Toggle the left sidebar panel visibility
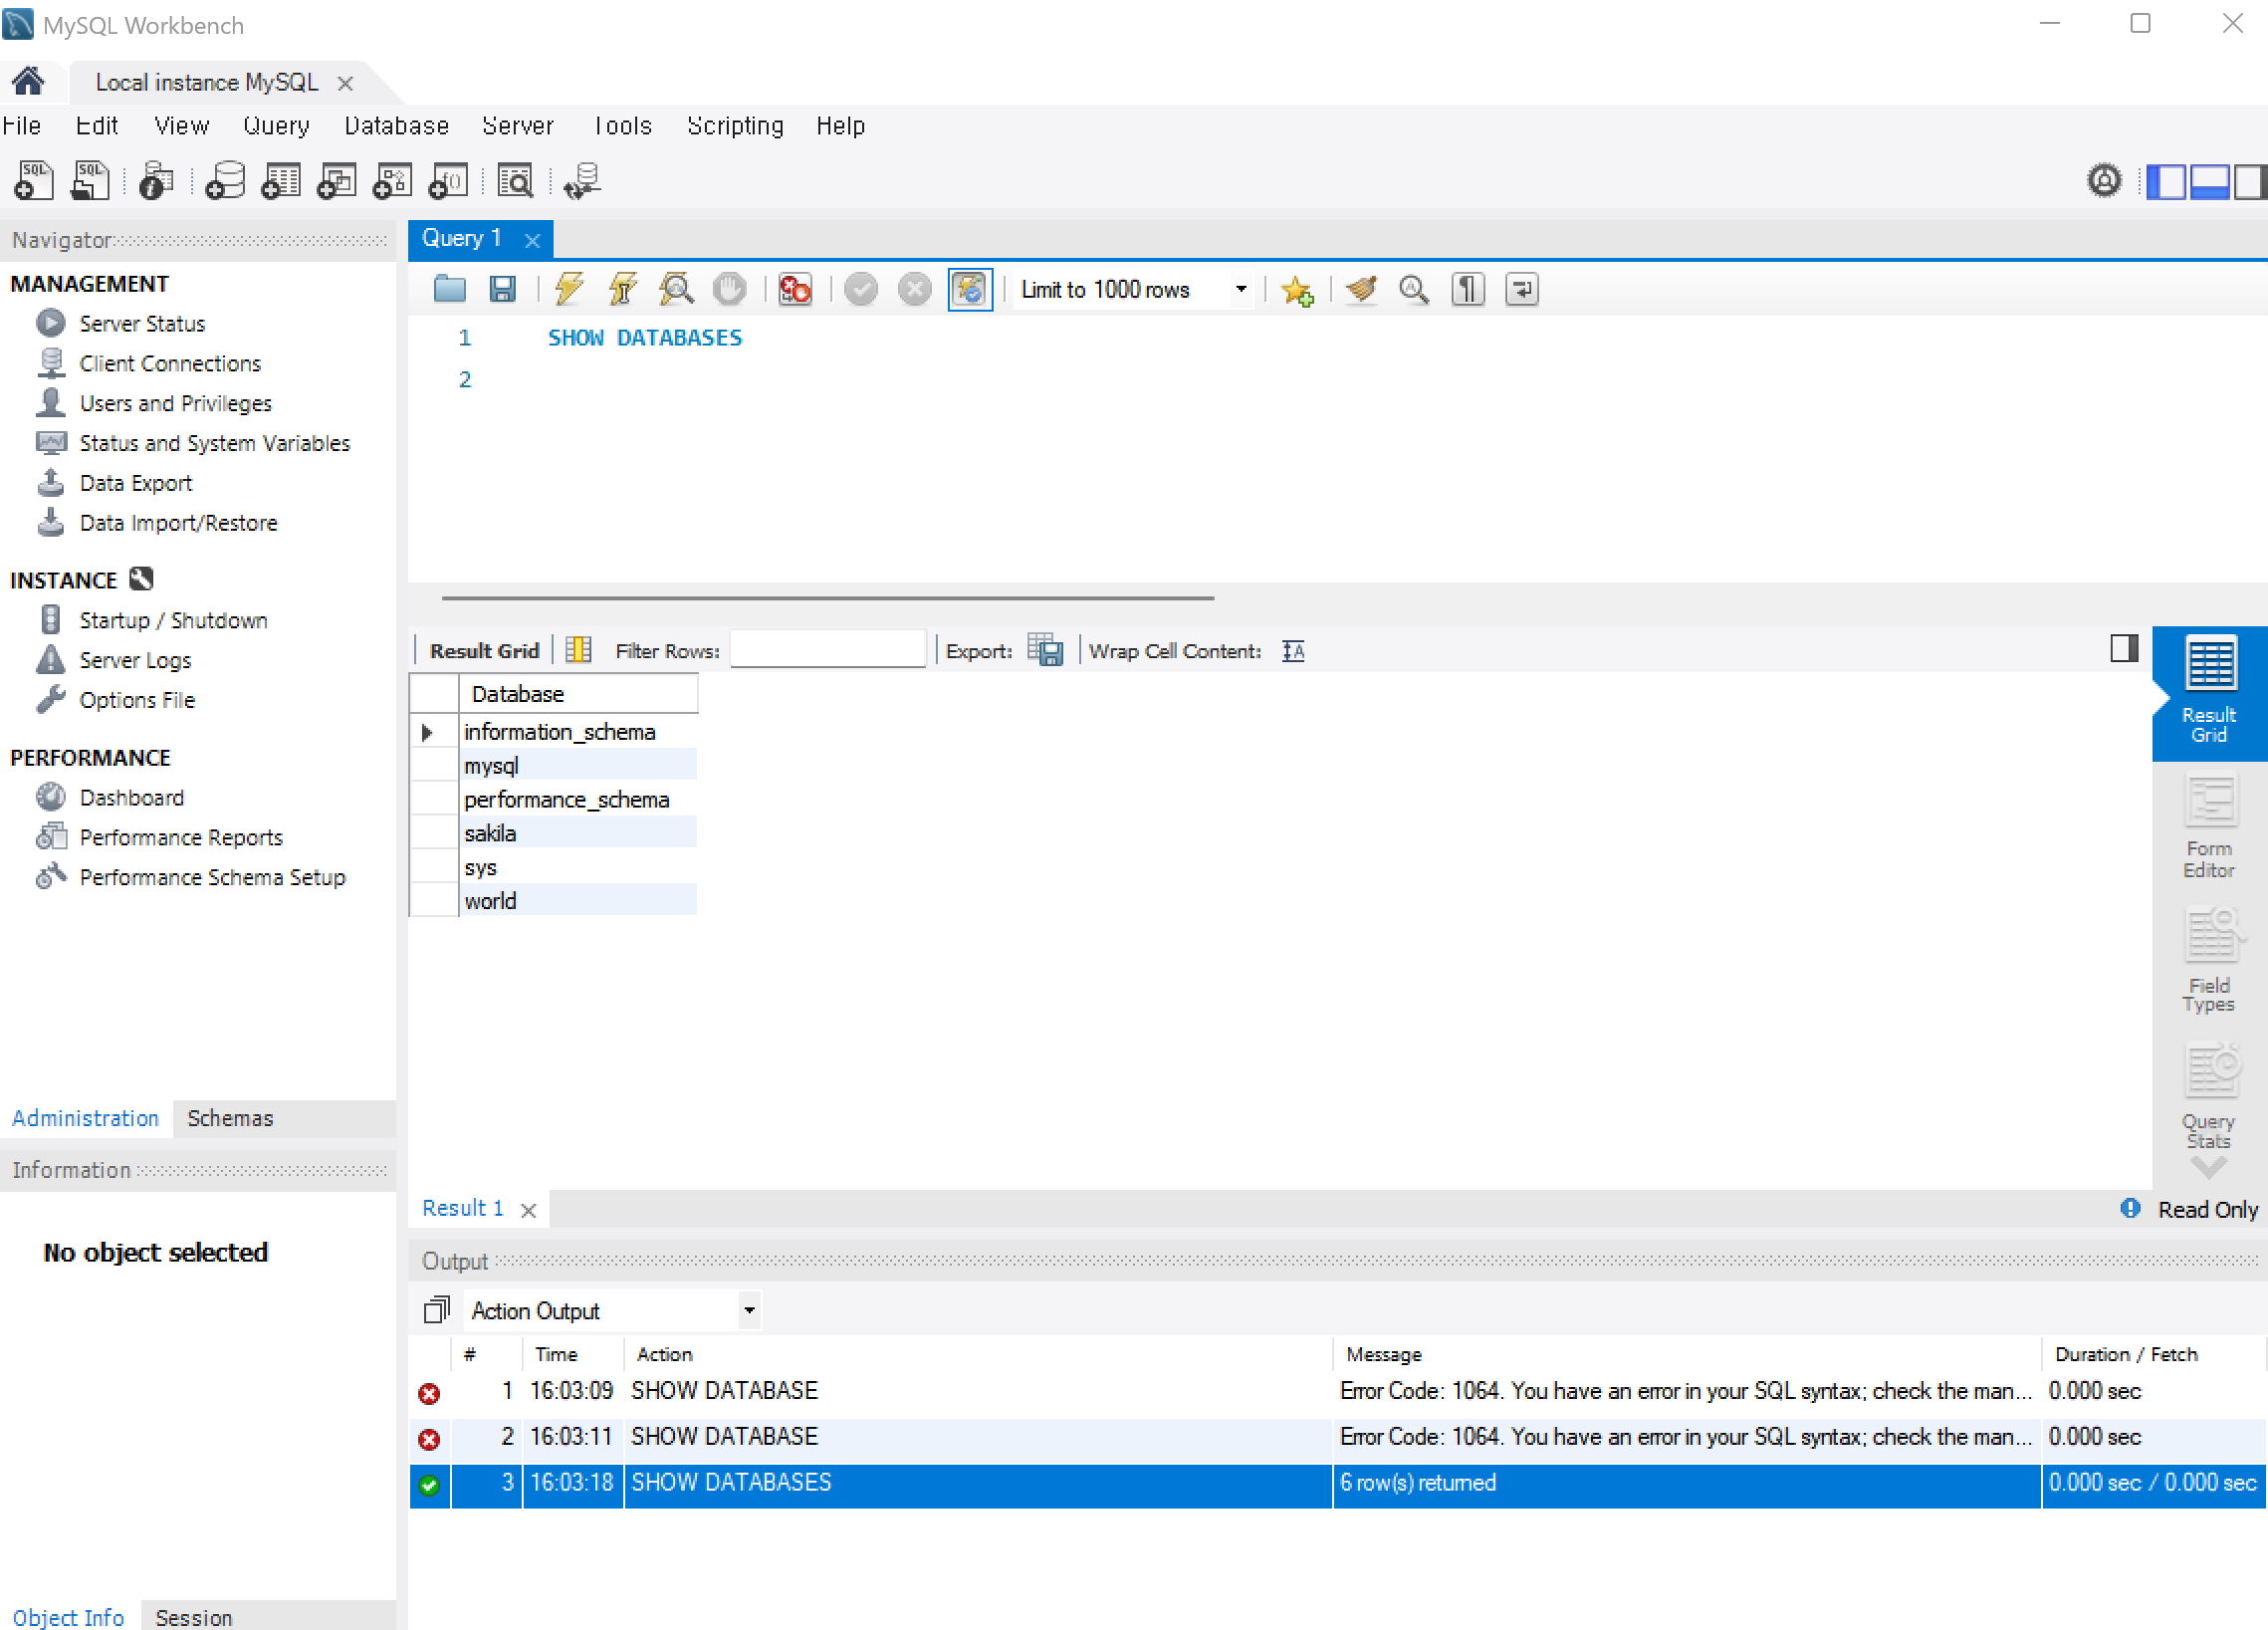Viewport: 2268px width, 1630px height. [x=2166, y=182]
